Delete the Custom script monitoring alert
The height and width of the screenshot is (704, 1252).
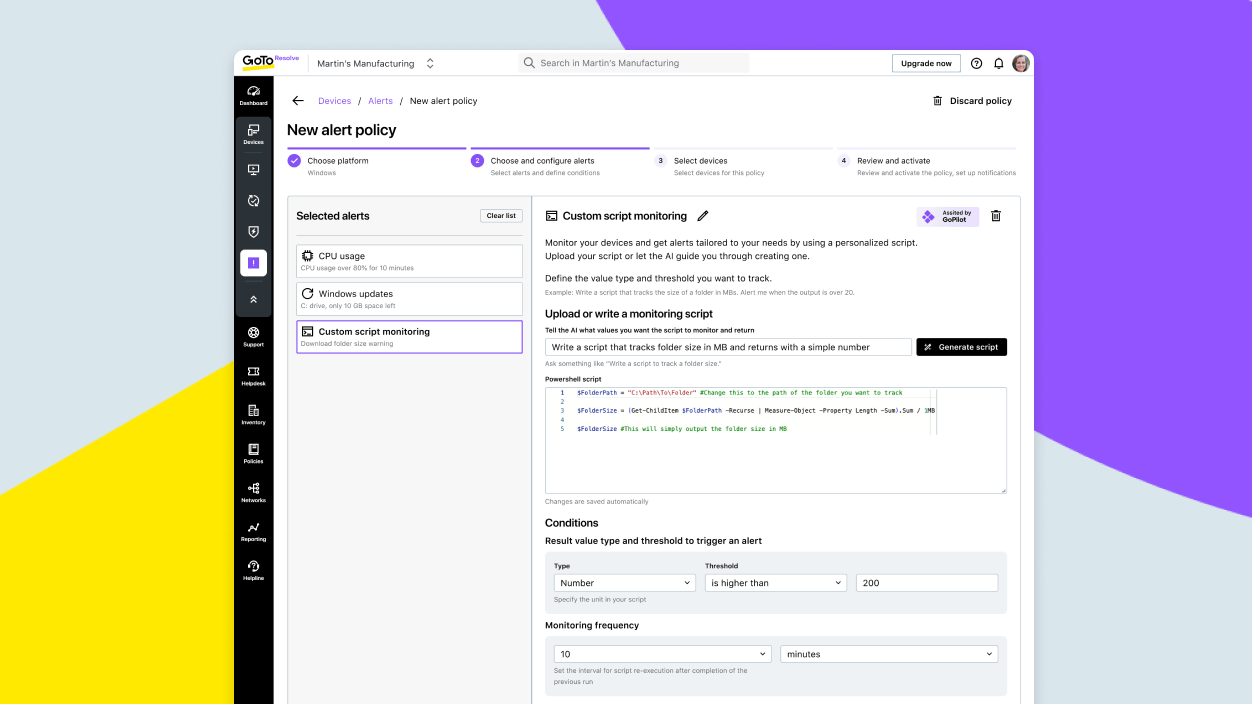click(x=995, y=215)
